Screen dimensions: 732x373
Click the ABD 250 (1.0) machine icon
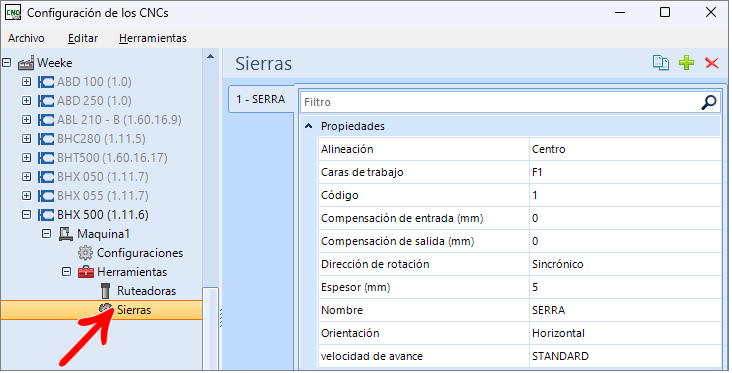(46, 101)
